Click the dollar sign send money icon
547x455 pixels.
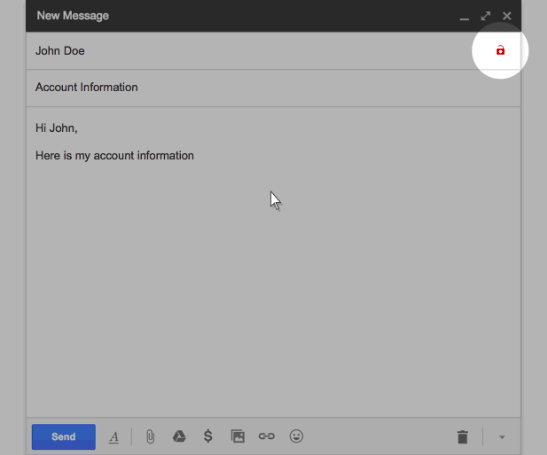pos(208,436)
